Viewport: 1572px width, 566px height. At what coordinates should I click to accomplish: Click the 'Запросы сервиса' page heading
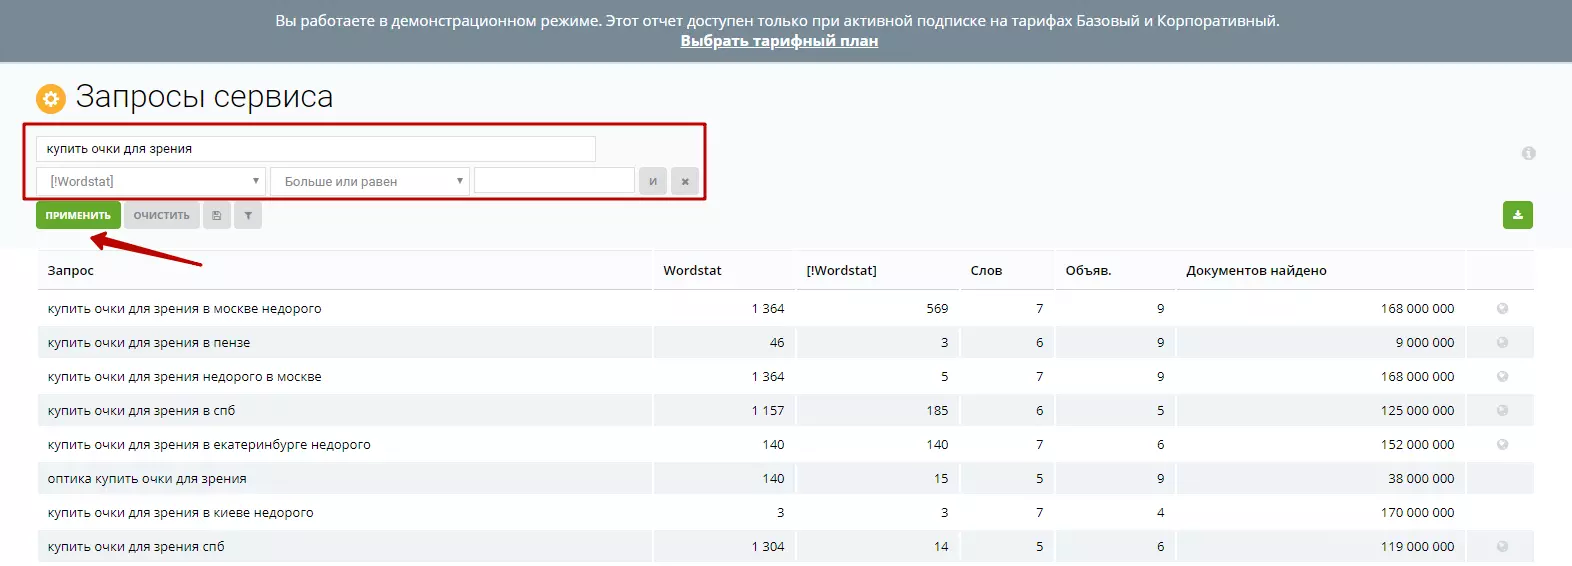[204, 97]
